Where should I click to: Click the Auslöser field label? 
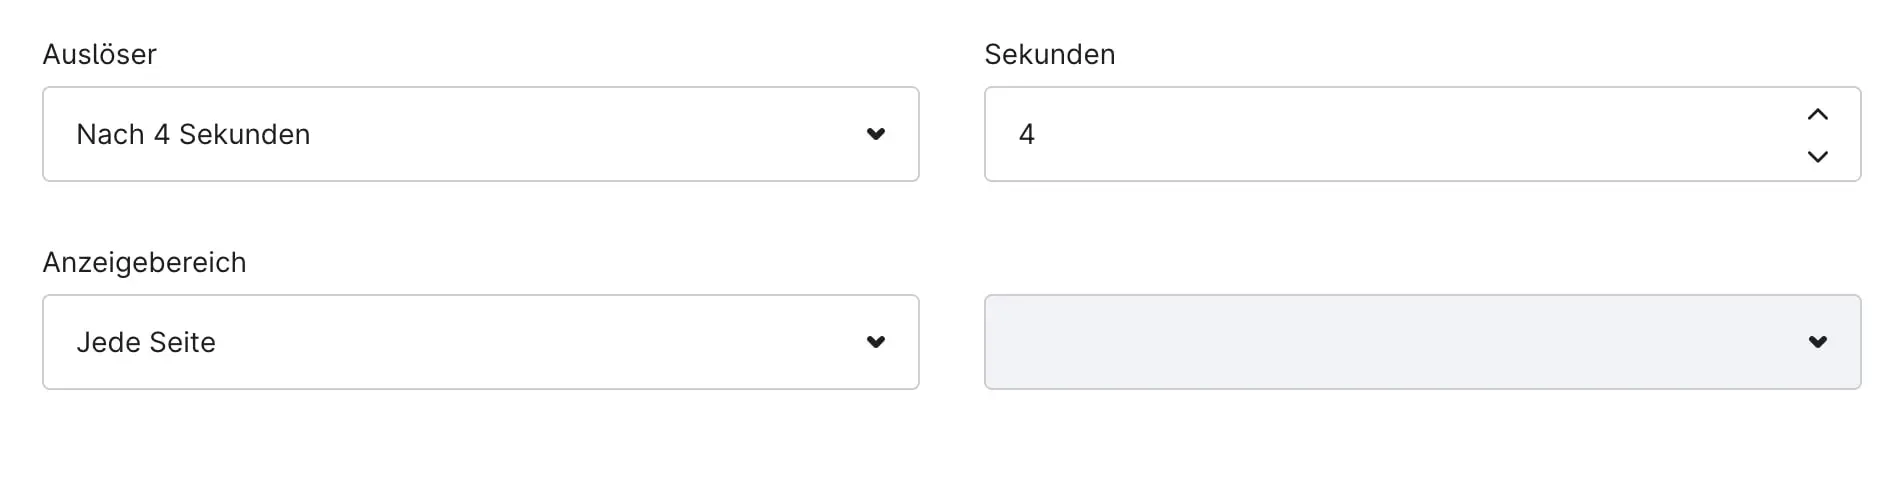pyautogui.click(x=100, y=54)
